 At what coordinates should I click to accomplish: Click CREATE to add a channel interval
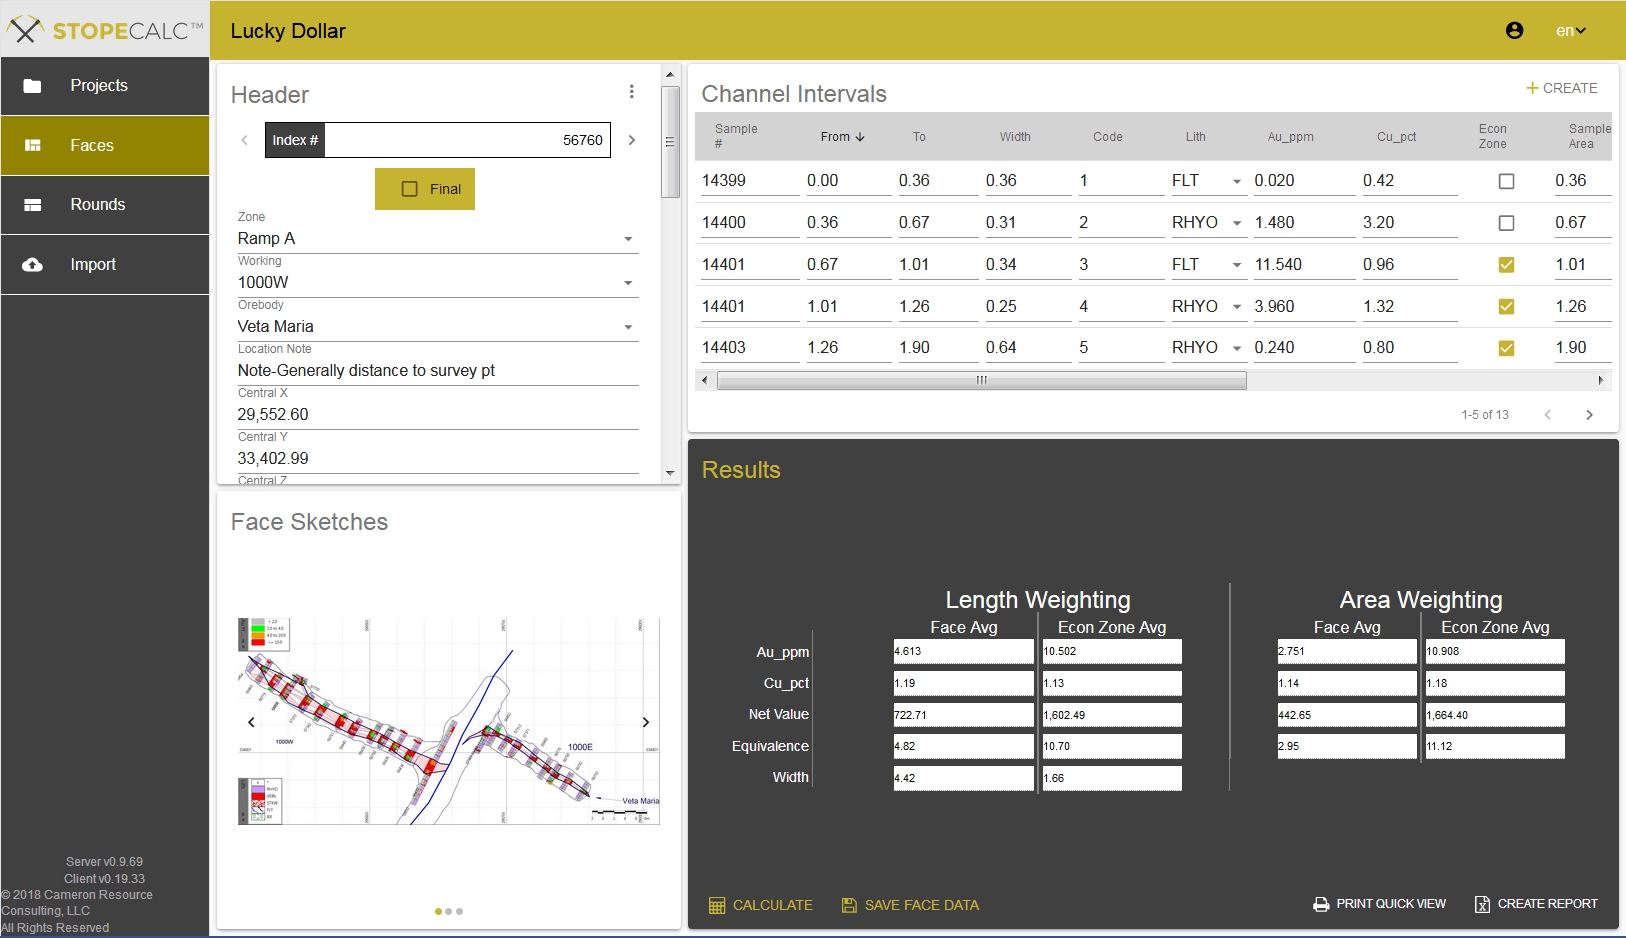[x=1561, y=88]
